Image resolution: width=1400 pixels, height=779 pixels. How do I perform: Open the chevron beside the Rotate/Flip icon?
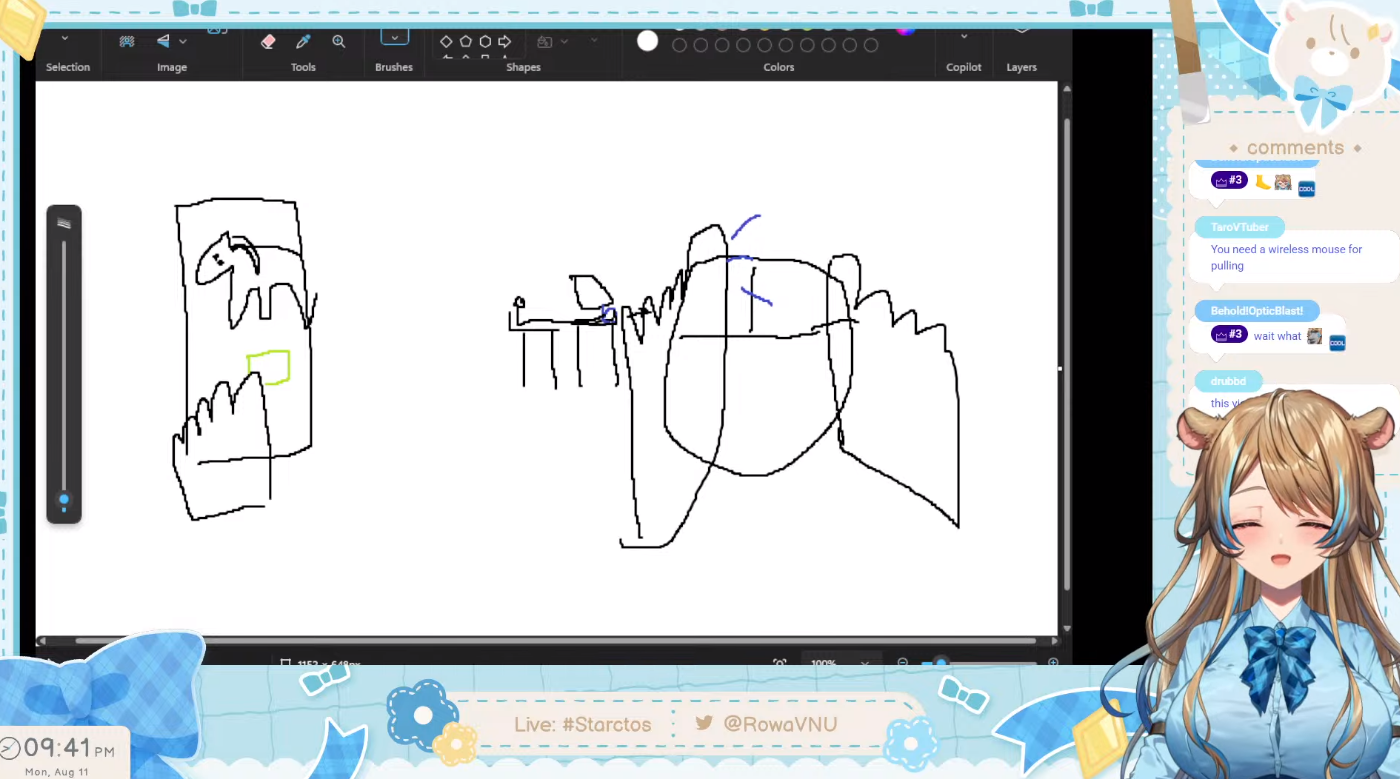(183, 42)
